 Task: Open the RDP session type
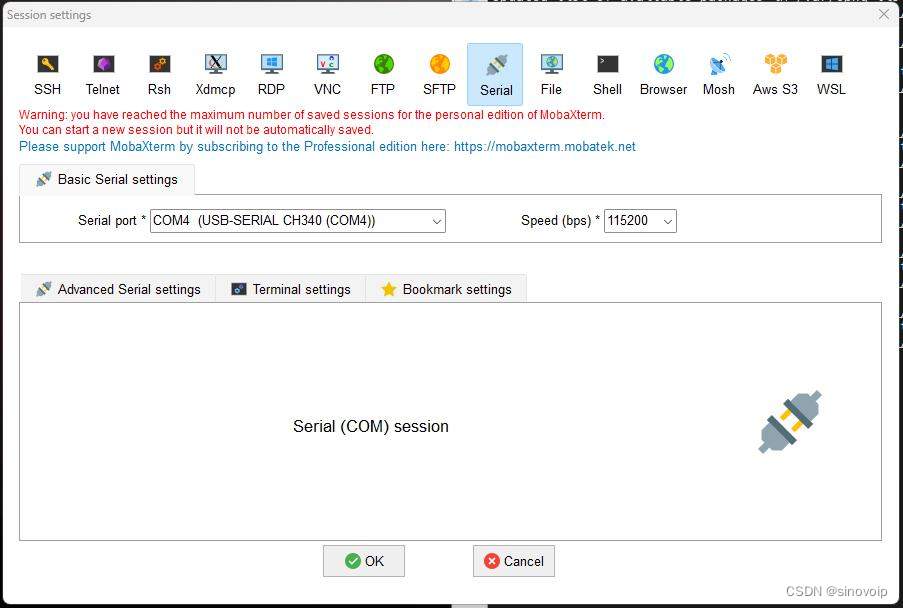click(271, 74)
